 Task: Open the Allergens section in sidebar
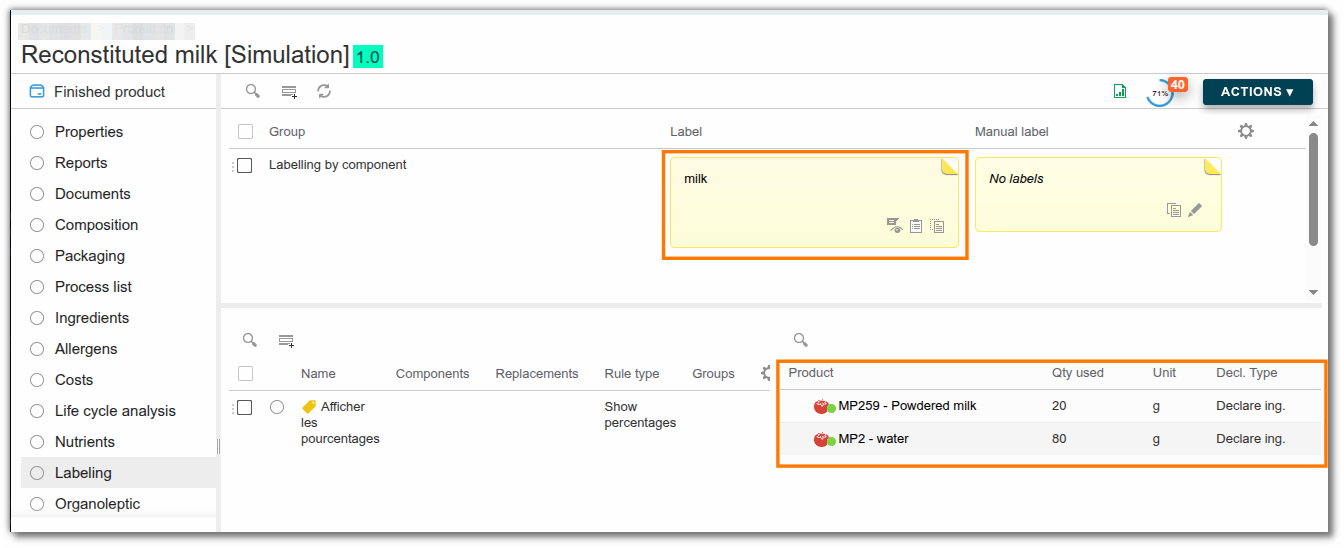pos(86,349)
